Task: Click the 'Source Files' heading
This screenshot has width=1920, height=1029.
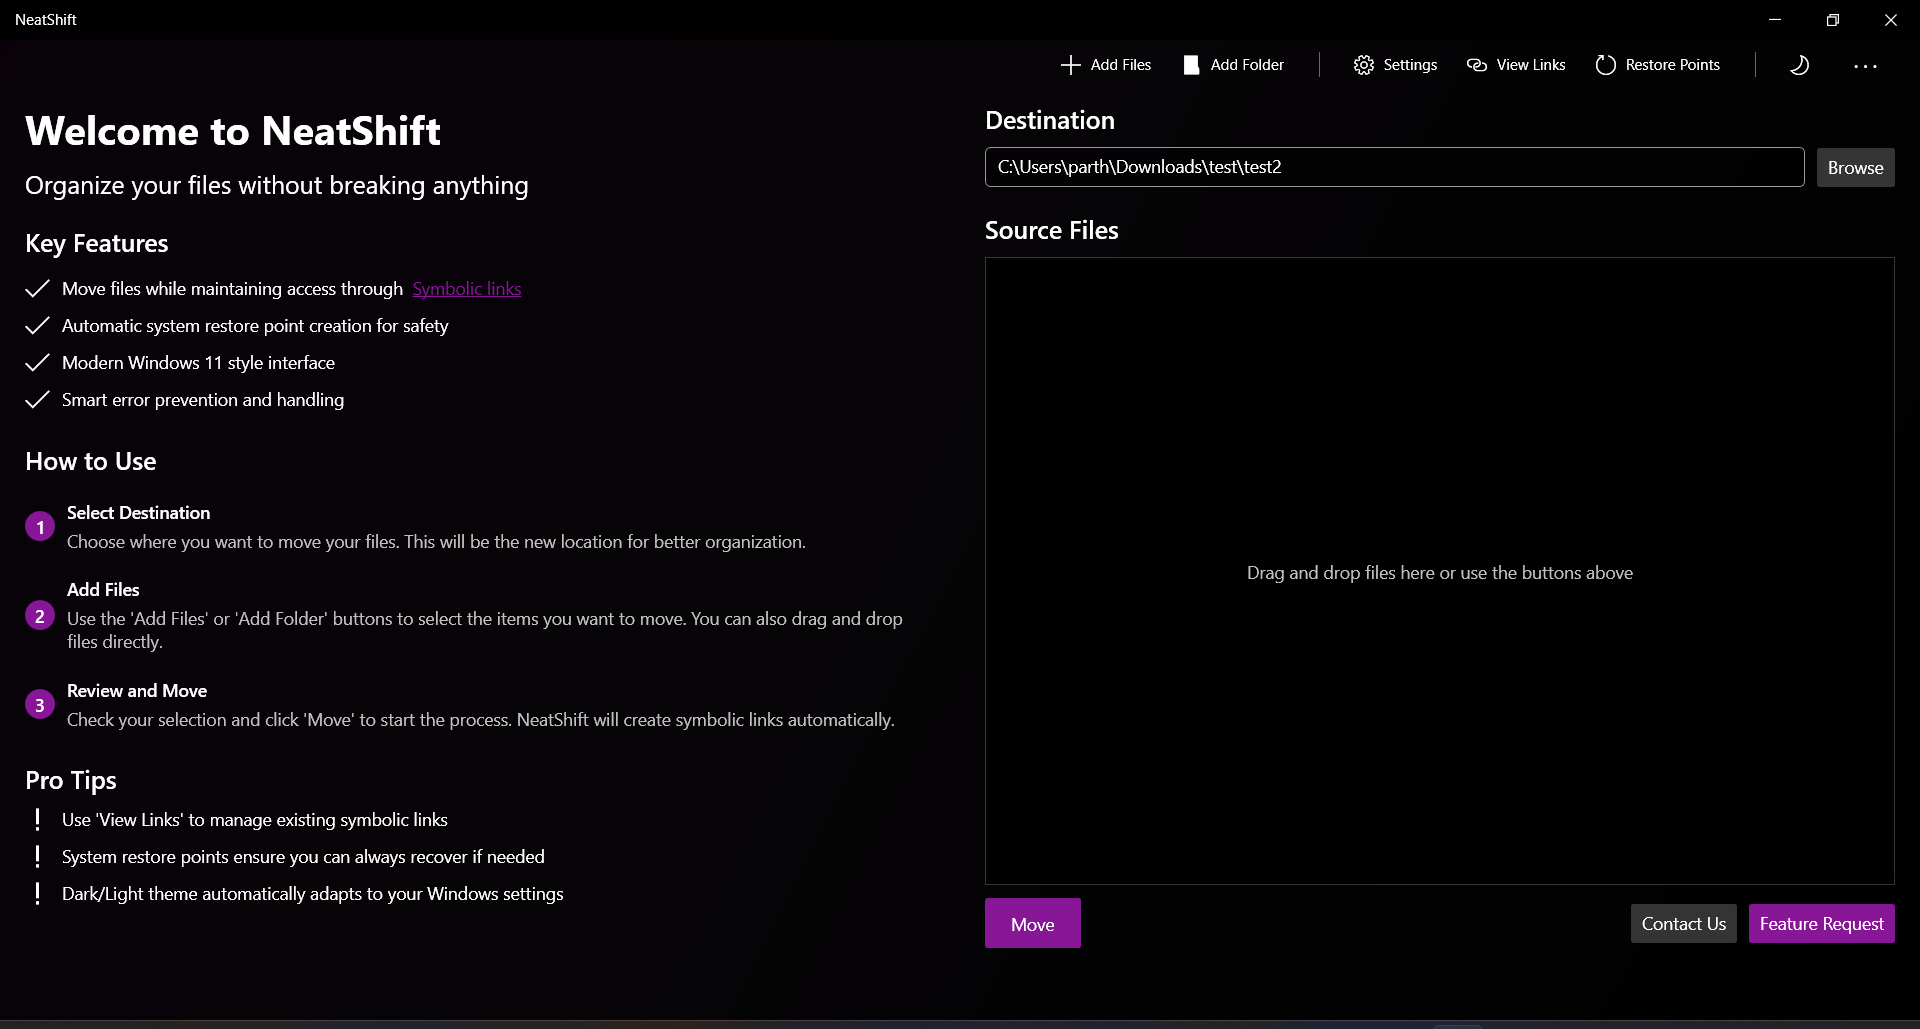Action: pos(1052,231)
